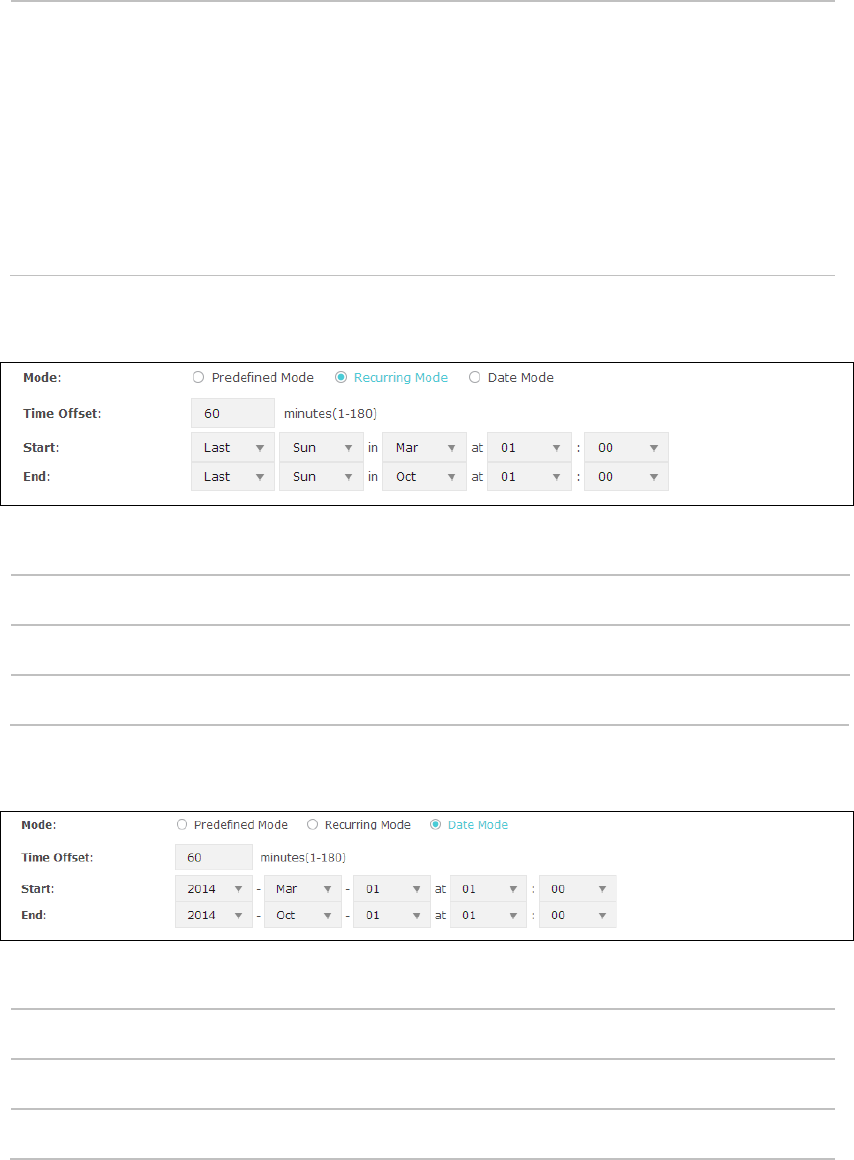Open Start minute '00' dropdown in date panel

click(577, 888)
